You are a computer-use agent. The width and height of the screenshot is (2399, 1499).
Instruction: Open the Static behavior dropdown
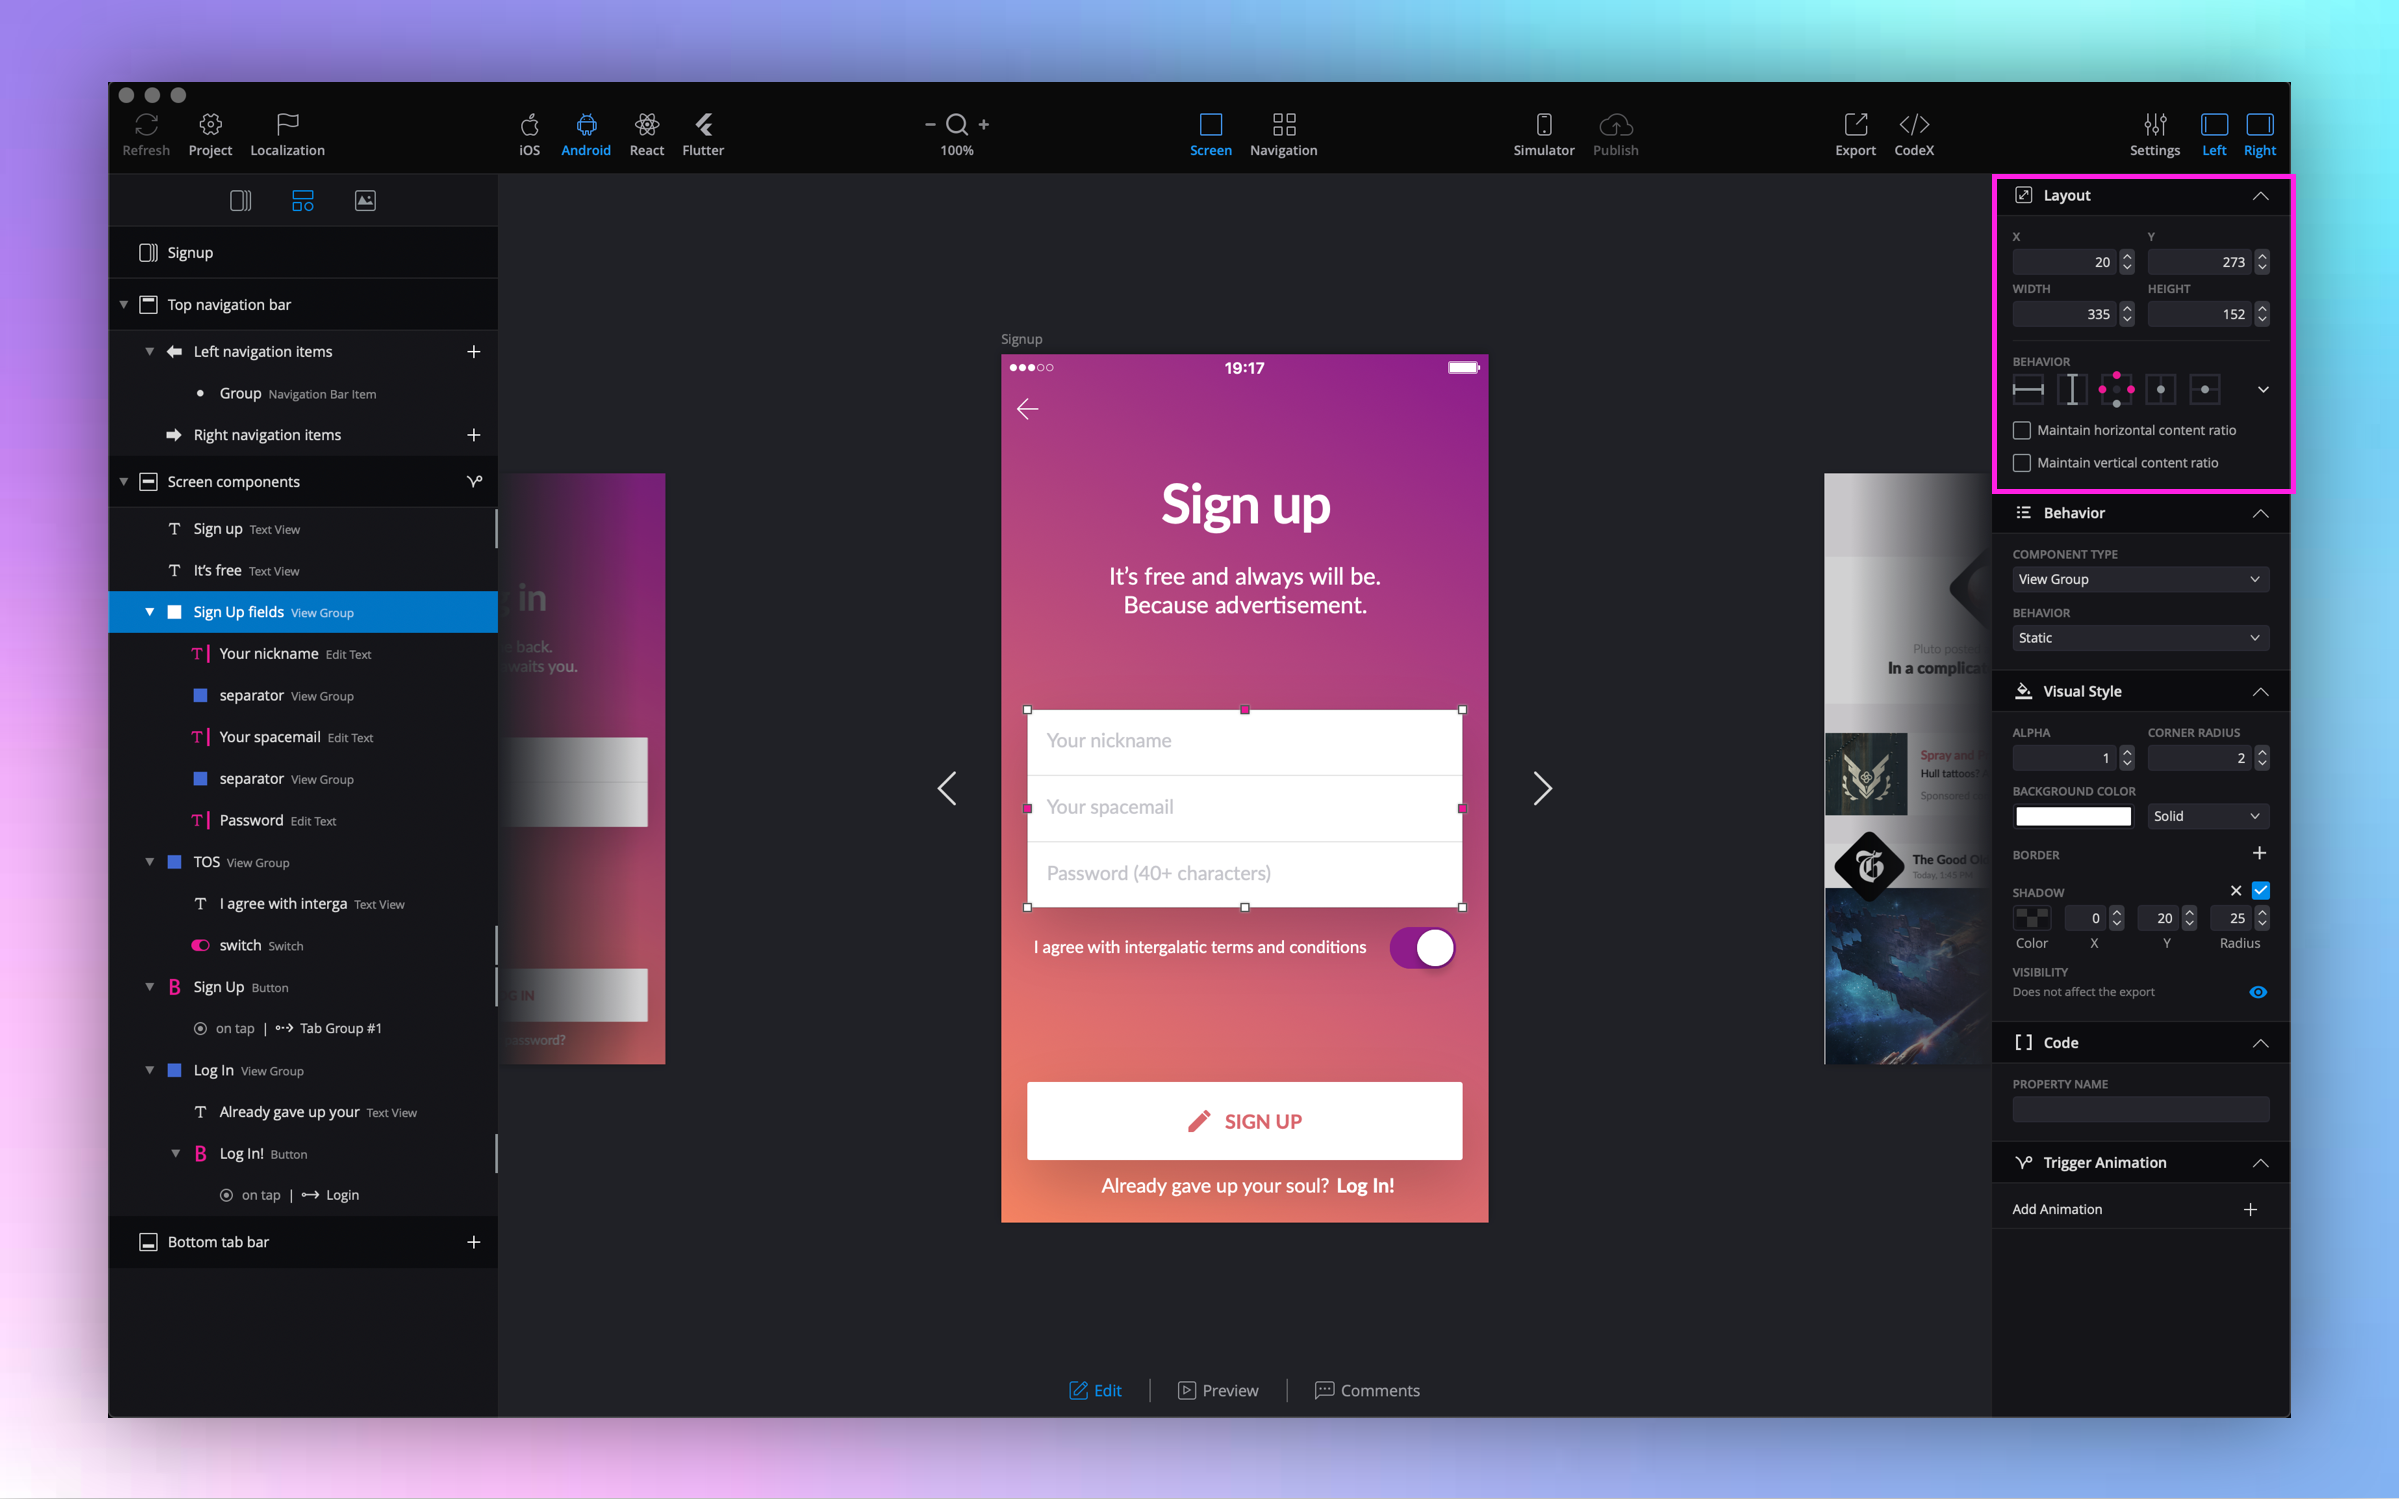[x=2139, y=638]
